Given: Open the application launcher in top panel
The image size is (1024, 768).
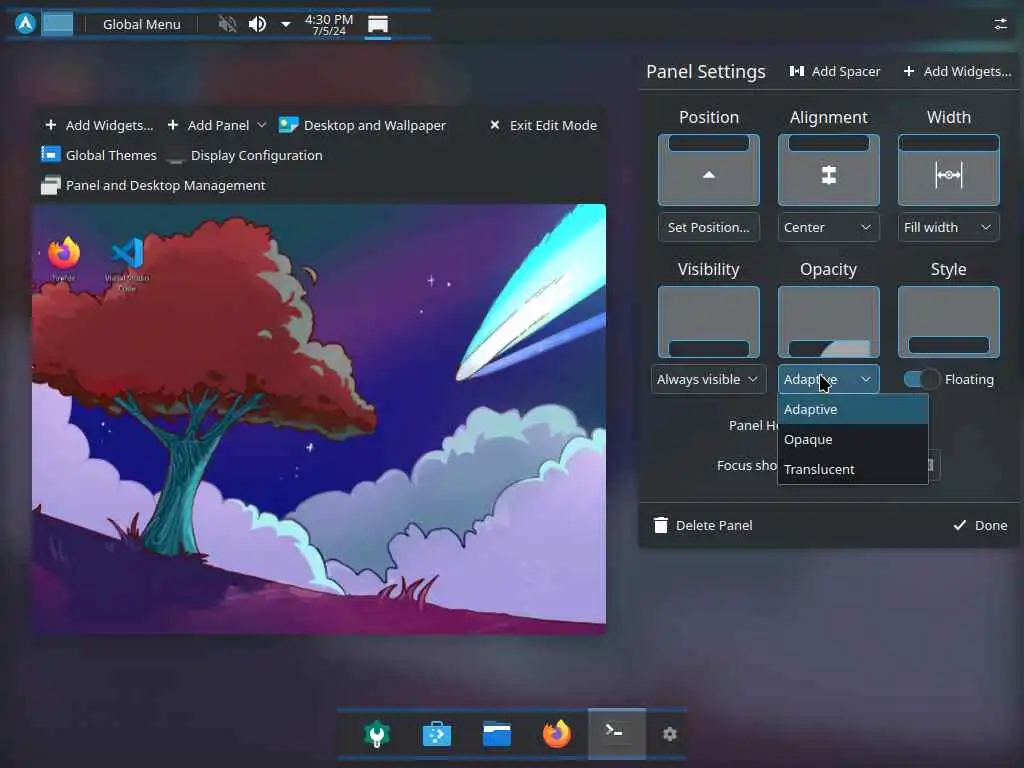Looking at the screenshot, I should click(25, 24).
